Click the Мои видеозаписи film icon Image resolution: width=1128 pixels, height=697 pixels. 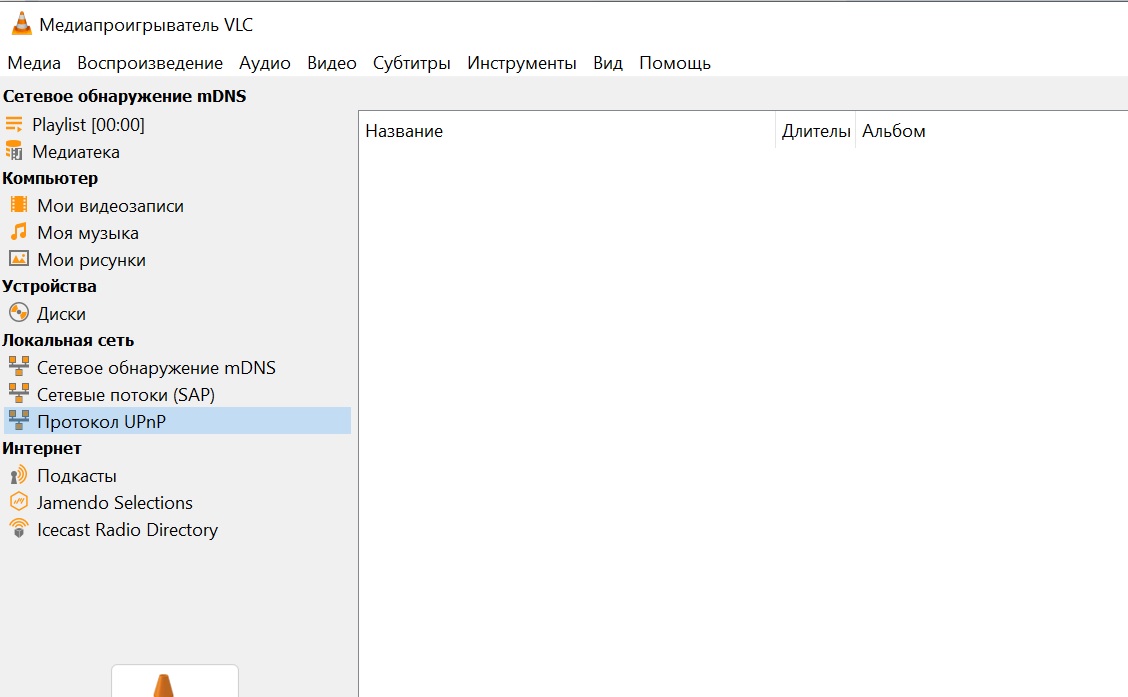pos(19,205)
